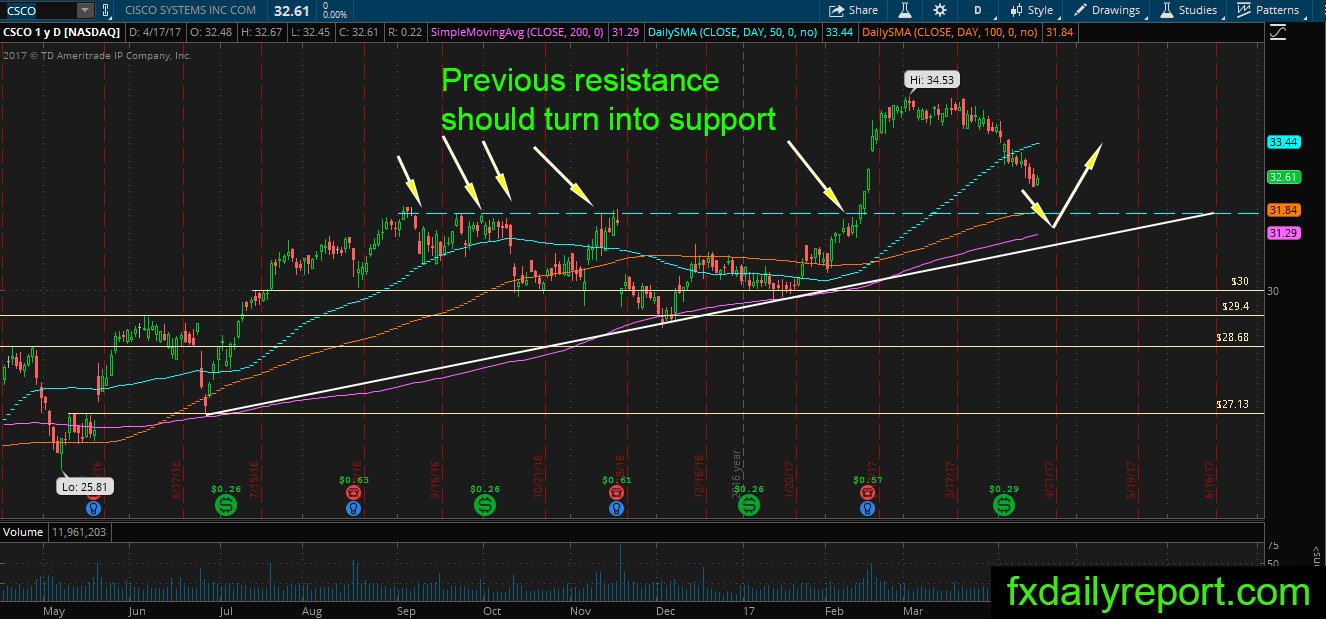Click the $30 price level label
1326x619 pixels.
click(x=1241, y=282)
